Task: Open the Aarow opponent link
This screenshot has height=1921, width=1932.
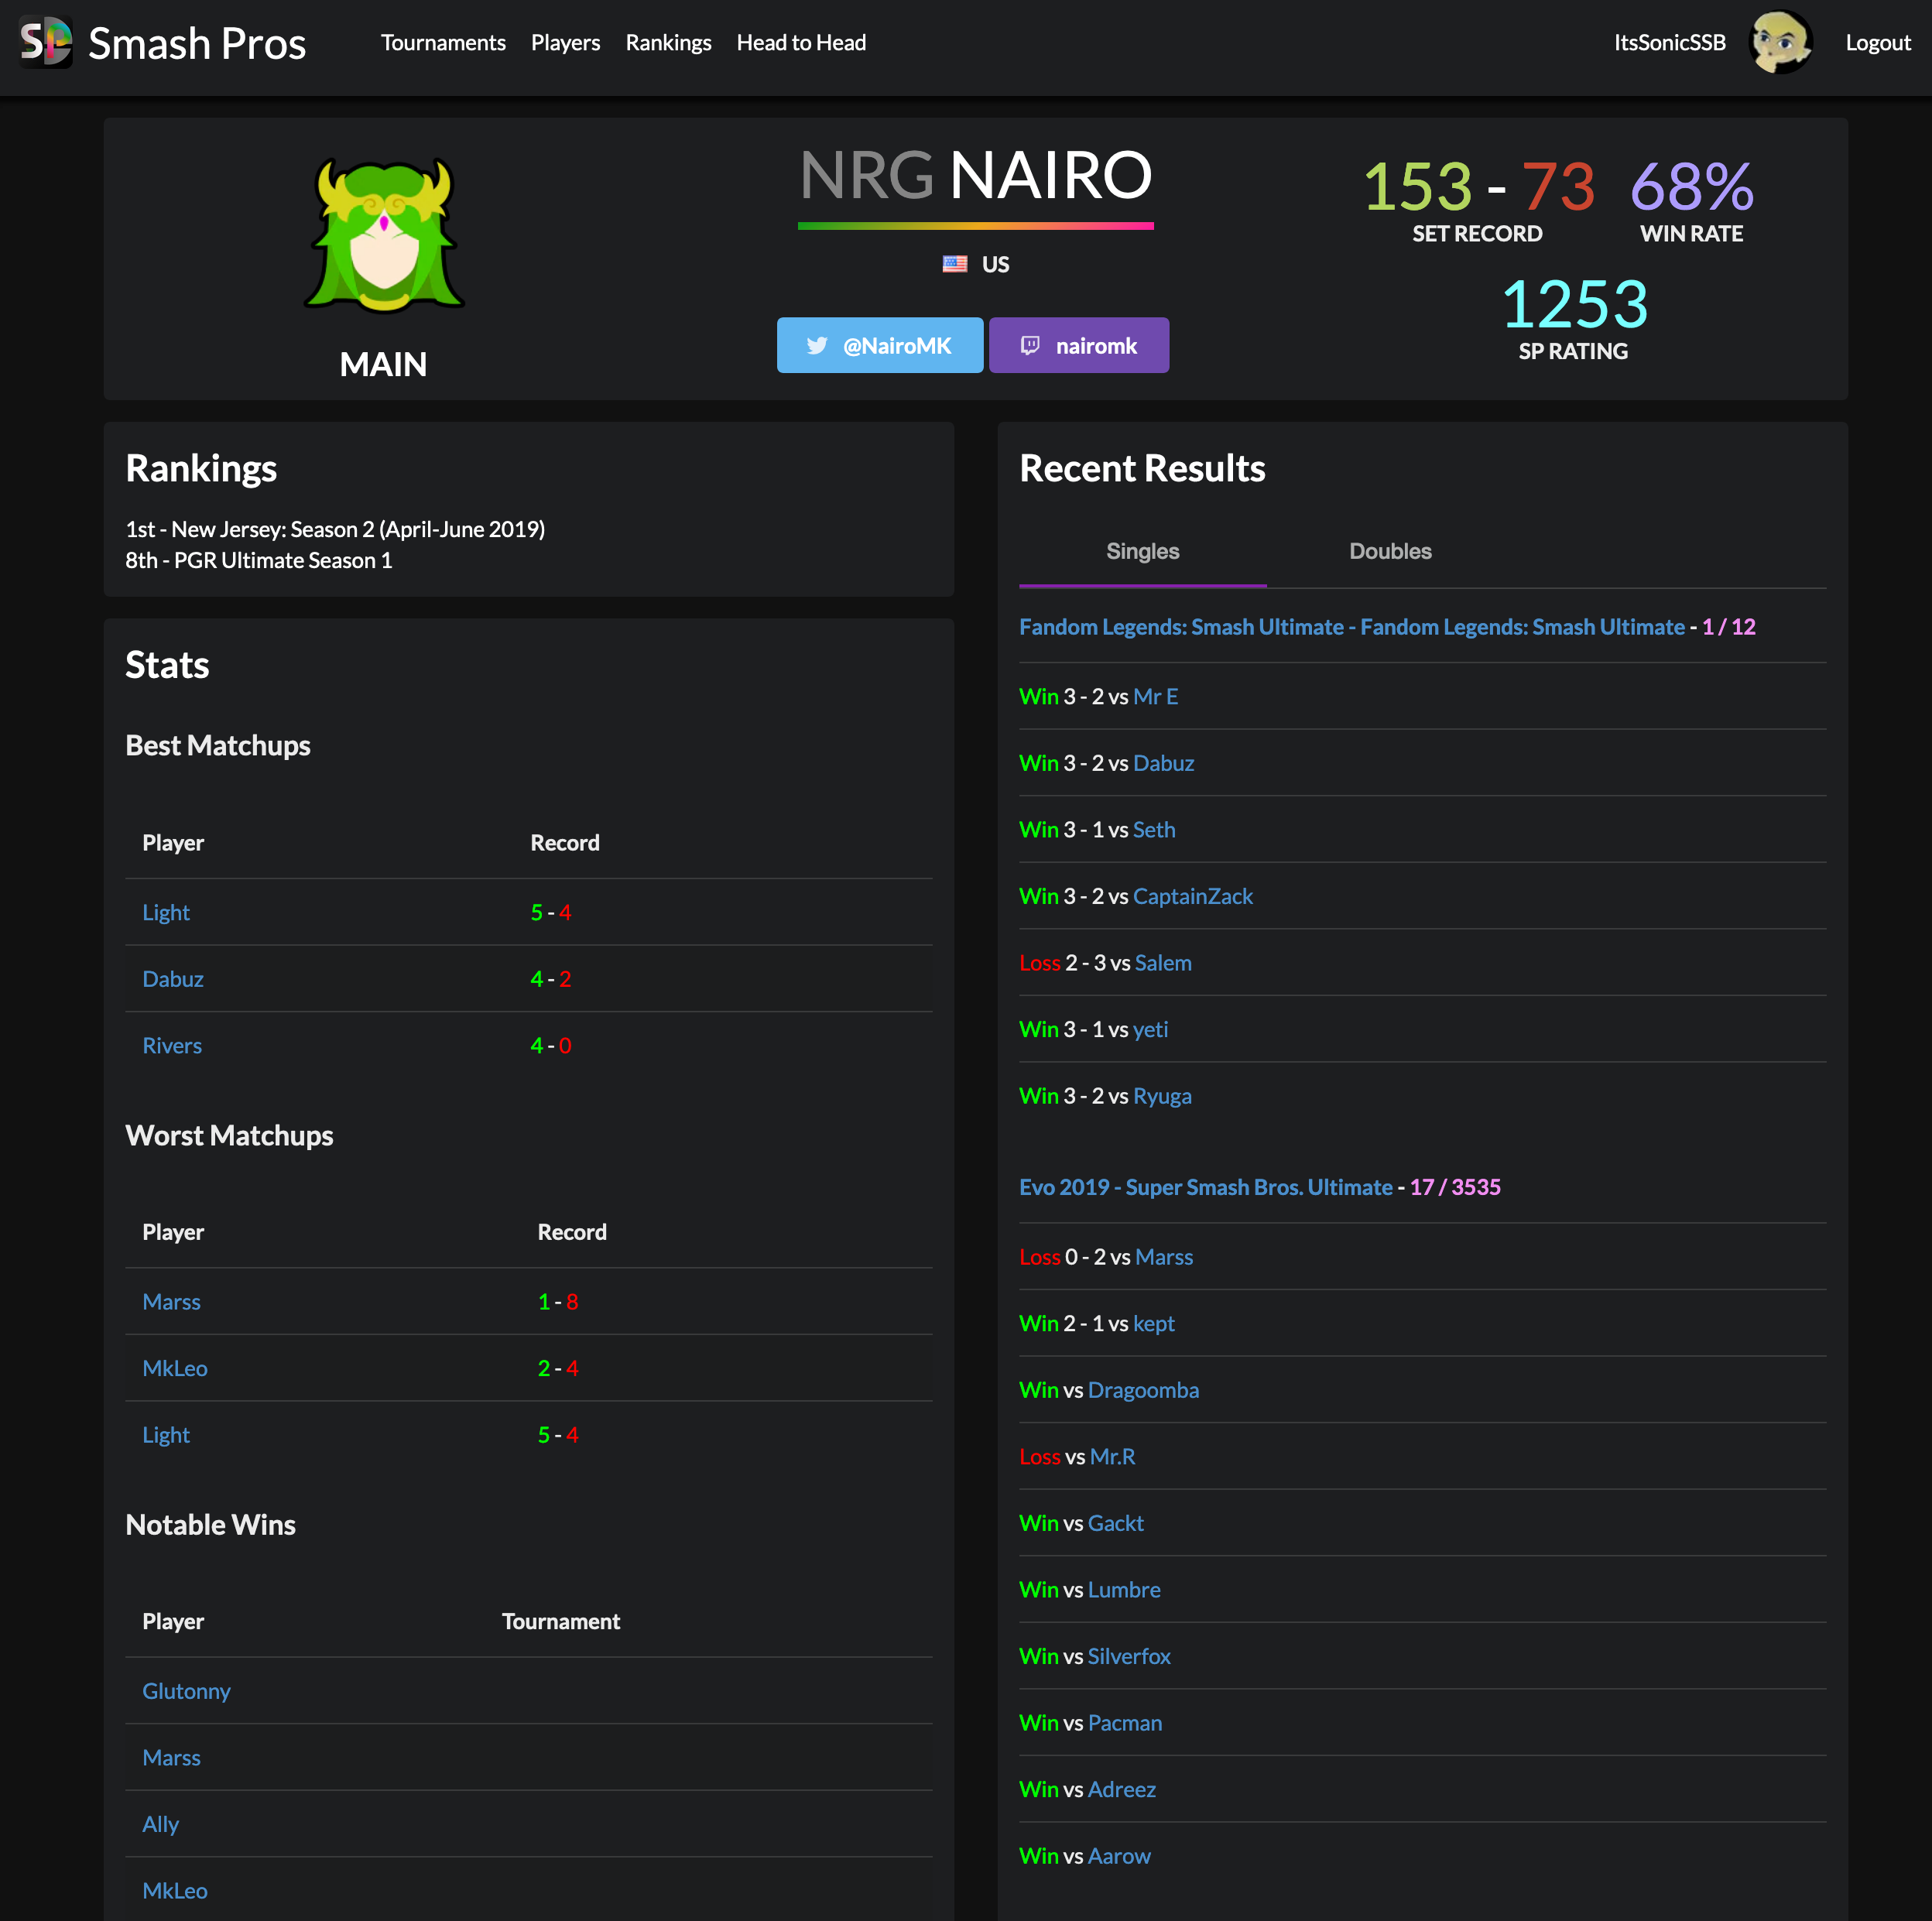Action: [1120, 1856]
